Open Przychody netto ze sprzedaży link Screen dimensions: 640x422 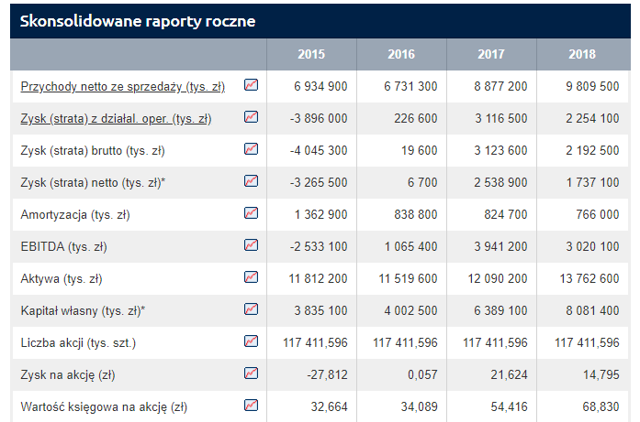pyautogui.click(x=122, y=87)
